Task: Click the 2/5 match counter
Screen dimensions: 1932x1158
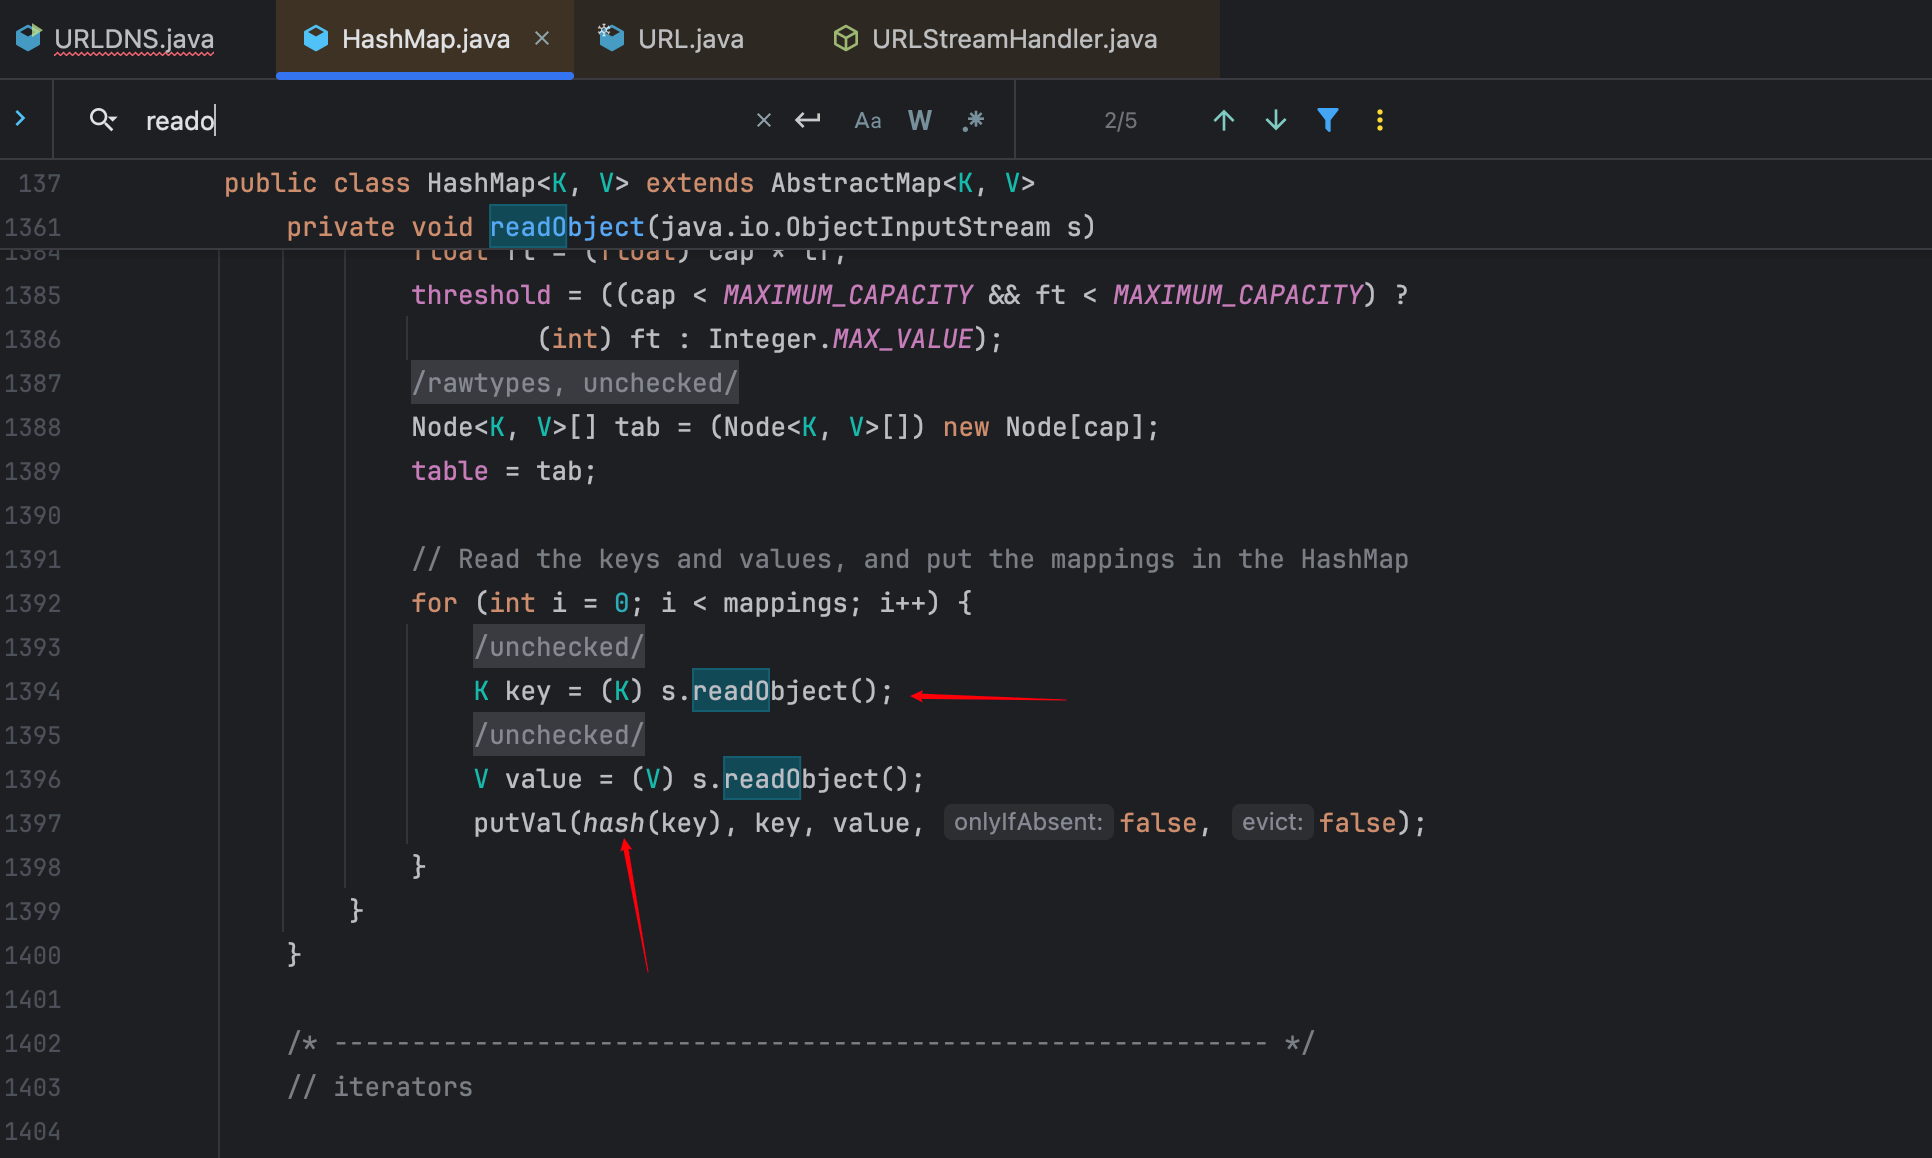Action: pyautogui.click(x=1120, y=121)
